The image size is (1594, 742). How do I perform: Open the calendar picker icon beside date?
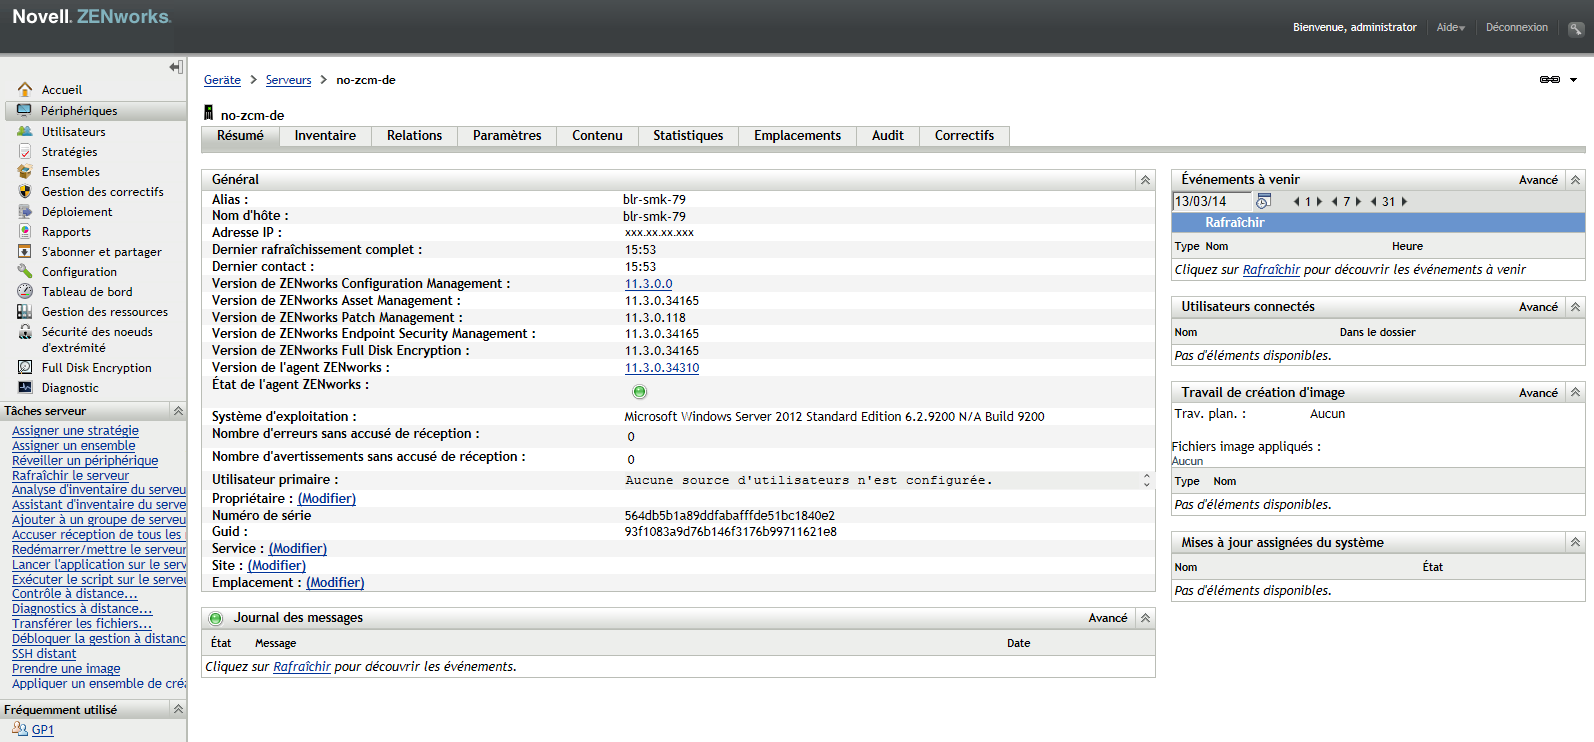(1264, 201)
